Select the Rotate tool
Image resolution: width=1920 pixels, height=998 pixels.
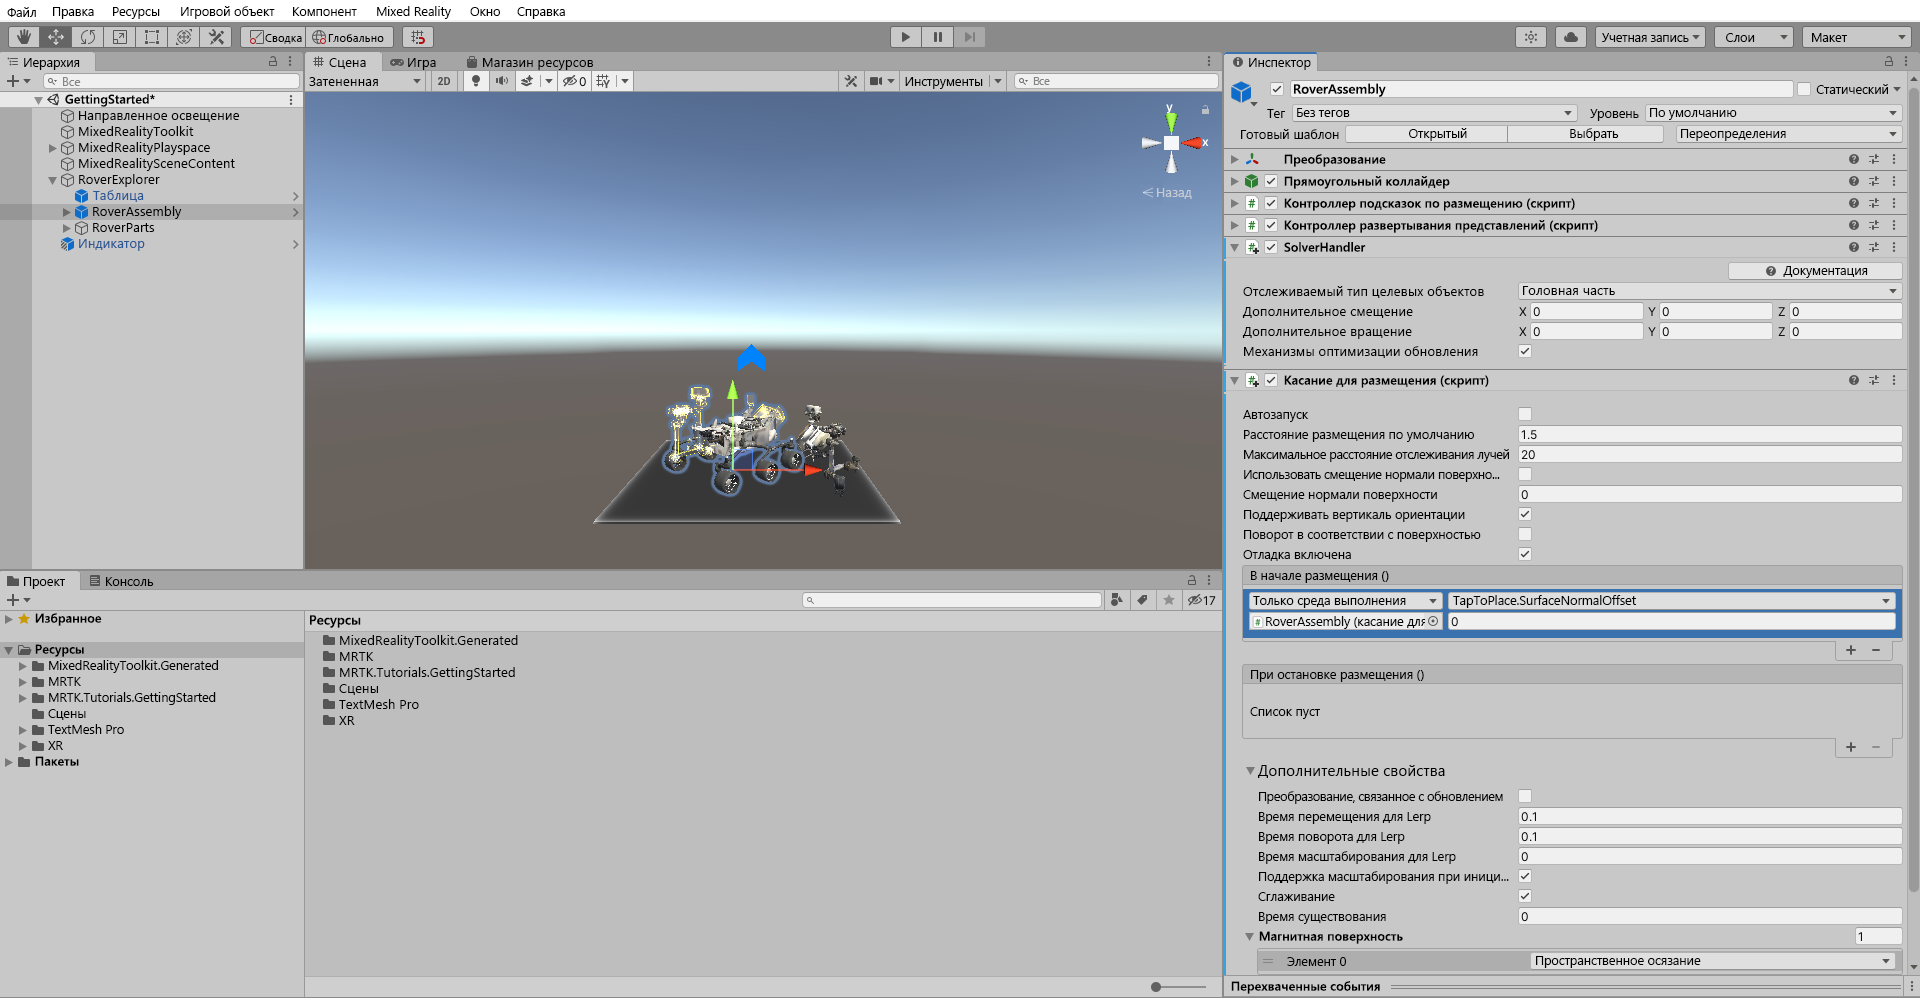click(88, 37)
